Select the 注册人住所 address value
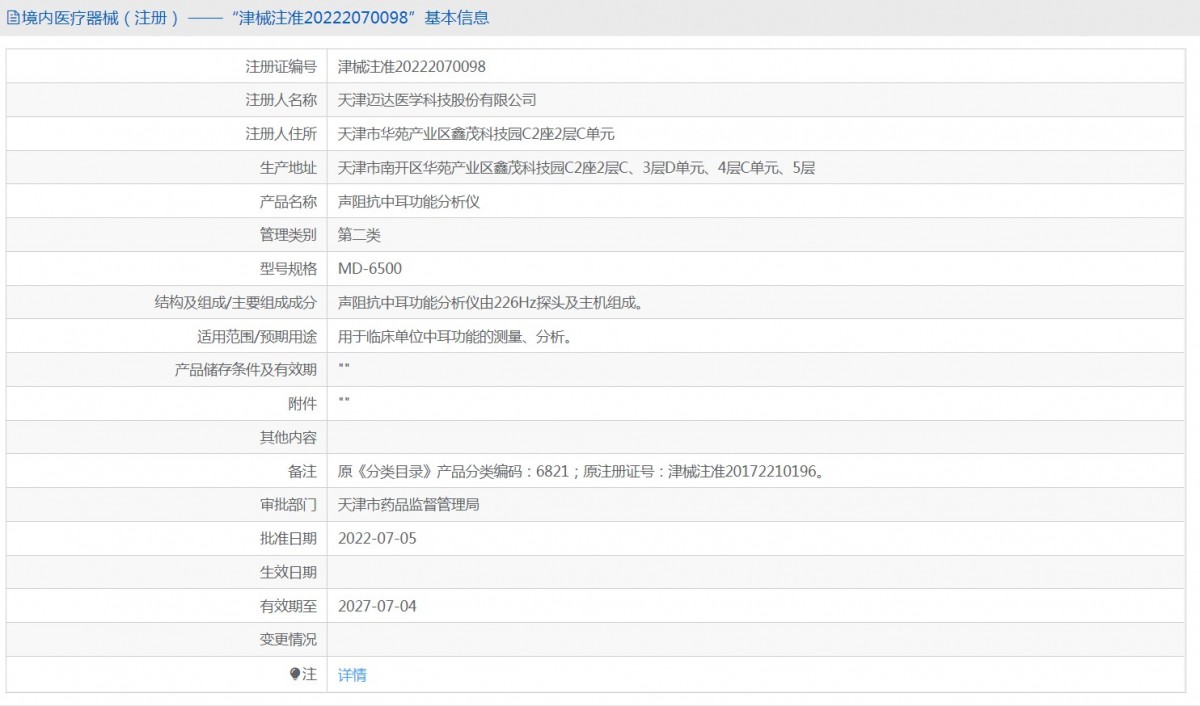The image size is (1200, 706). point(476,134)
